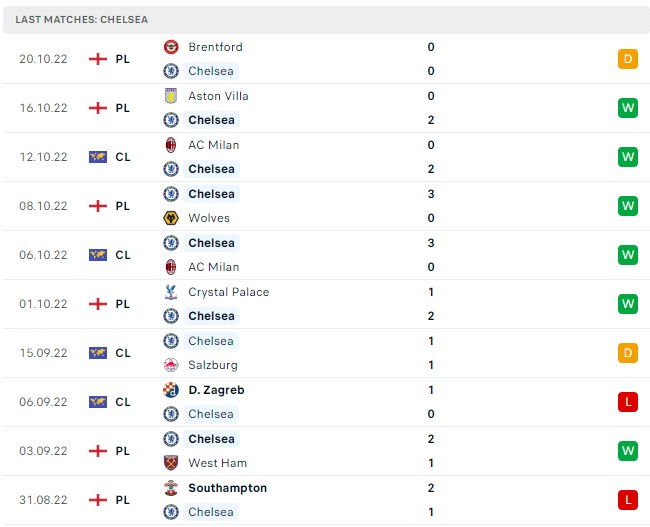Click the draw badge for Brentford match

628,59
